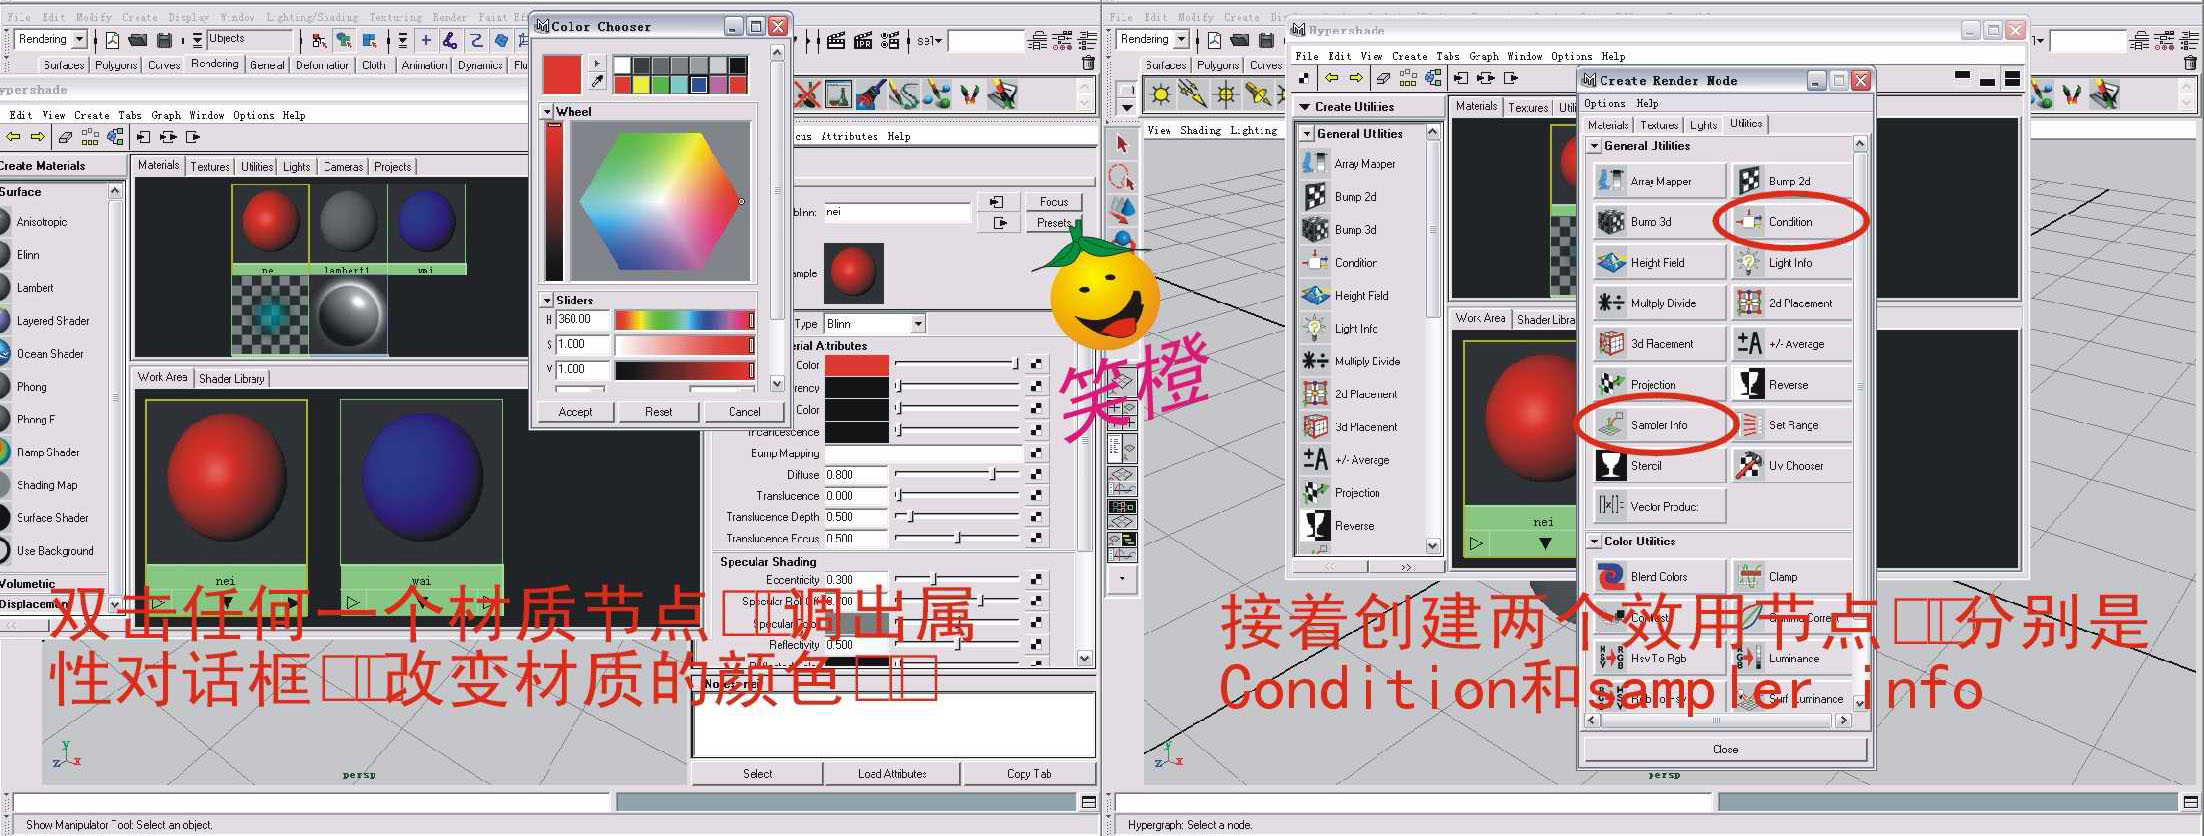
Task: Create a Set Range utility node
Action: click(x=1791, y=425)
